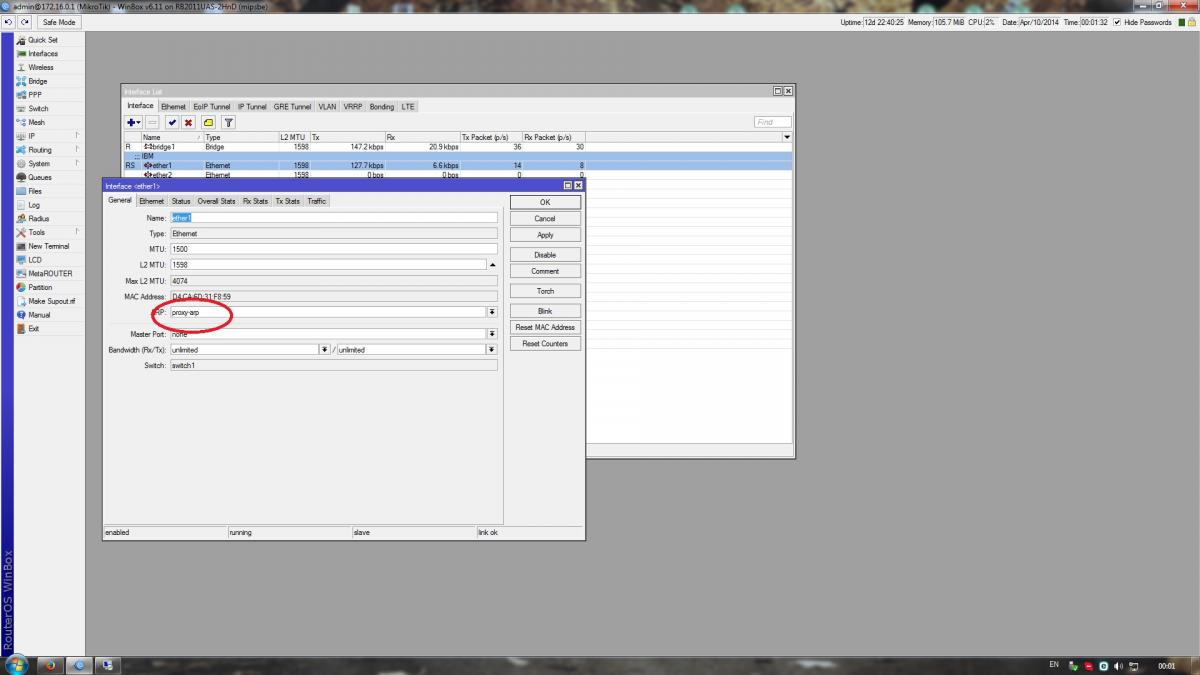Select the VLAN tab in Interface List

point(327,106)
